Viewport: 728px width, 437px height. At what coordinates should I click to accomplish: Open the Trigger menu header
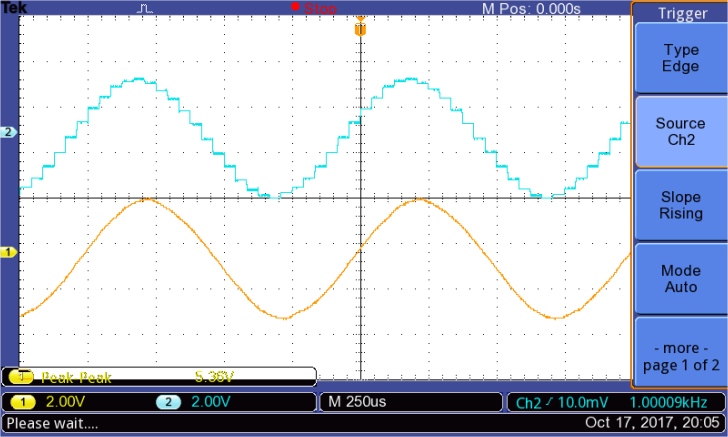(680, 12)
